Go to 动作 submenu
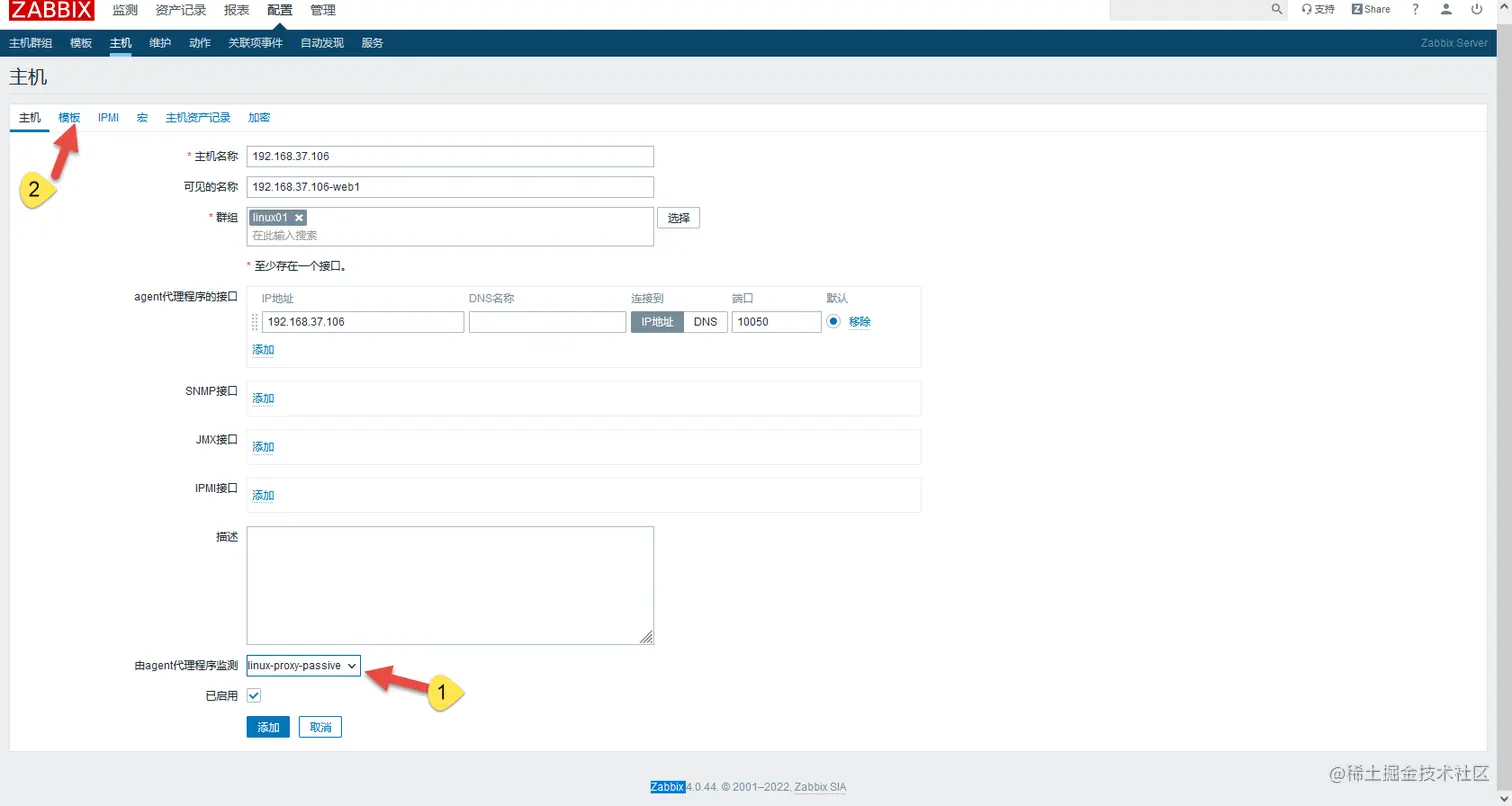The width and height of the screenshot is (1512, 806). click(x=200, y=43)
